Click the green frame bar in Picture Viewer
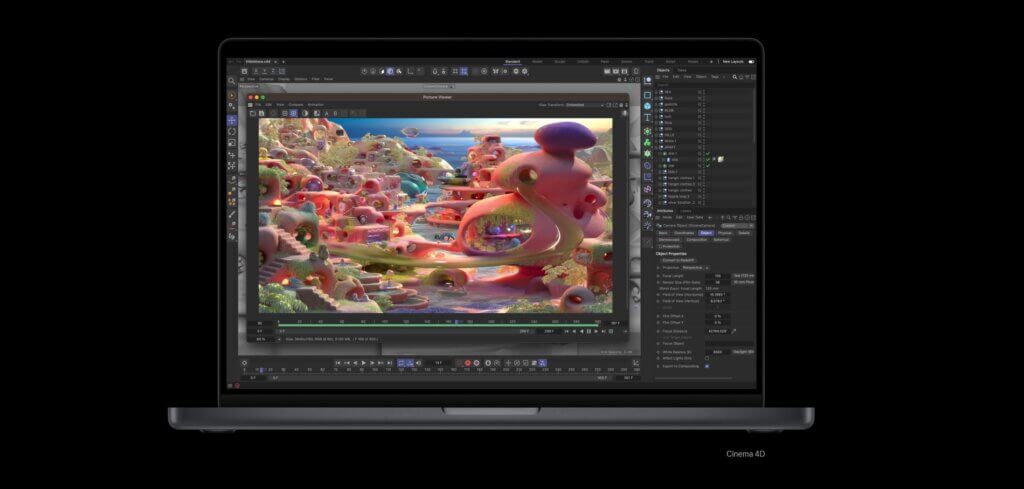 pyautogui.click(x=438, y=324)
